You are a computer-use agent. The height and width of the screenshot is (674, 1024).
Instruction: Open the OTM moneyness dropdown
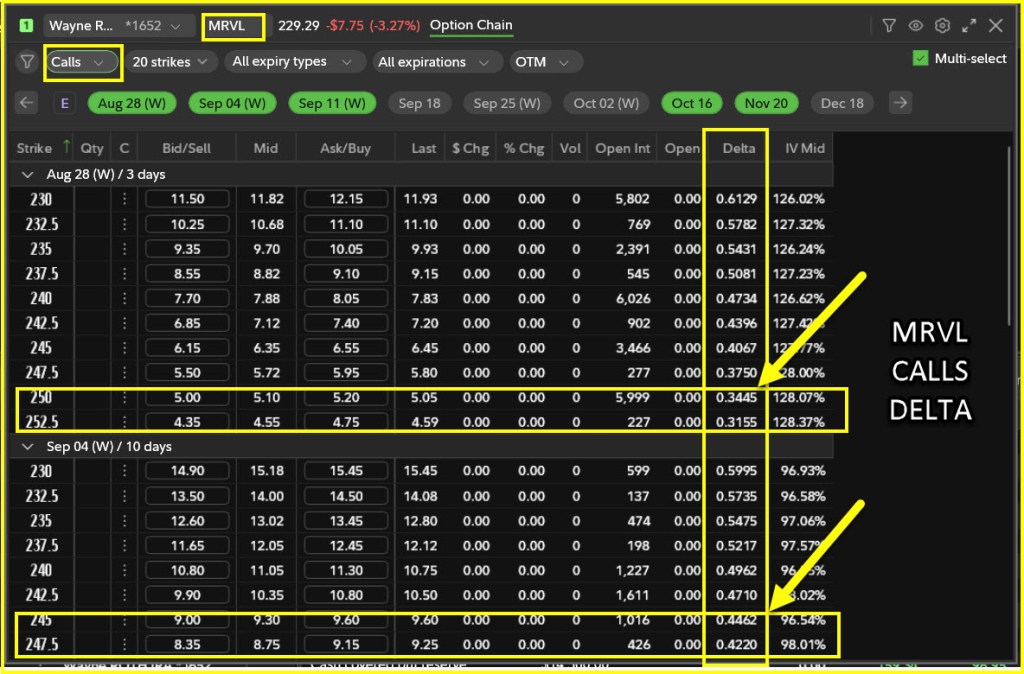[x=546, y=62]
